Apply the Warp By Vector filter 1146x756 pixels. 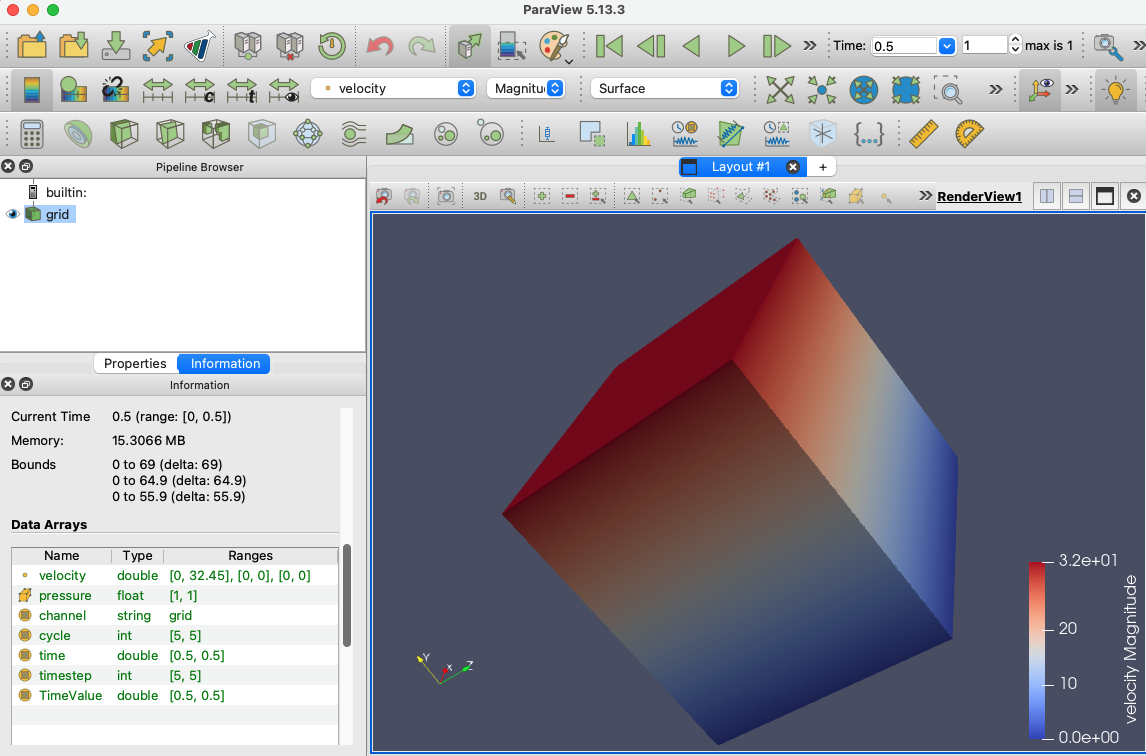point(400,134)
